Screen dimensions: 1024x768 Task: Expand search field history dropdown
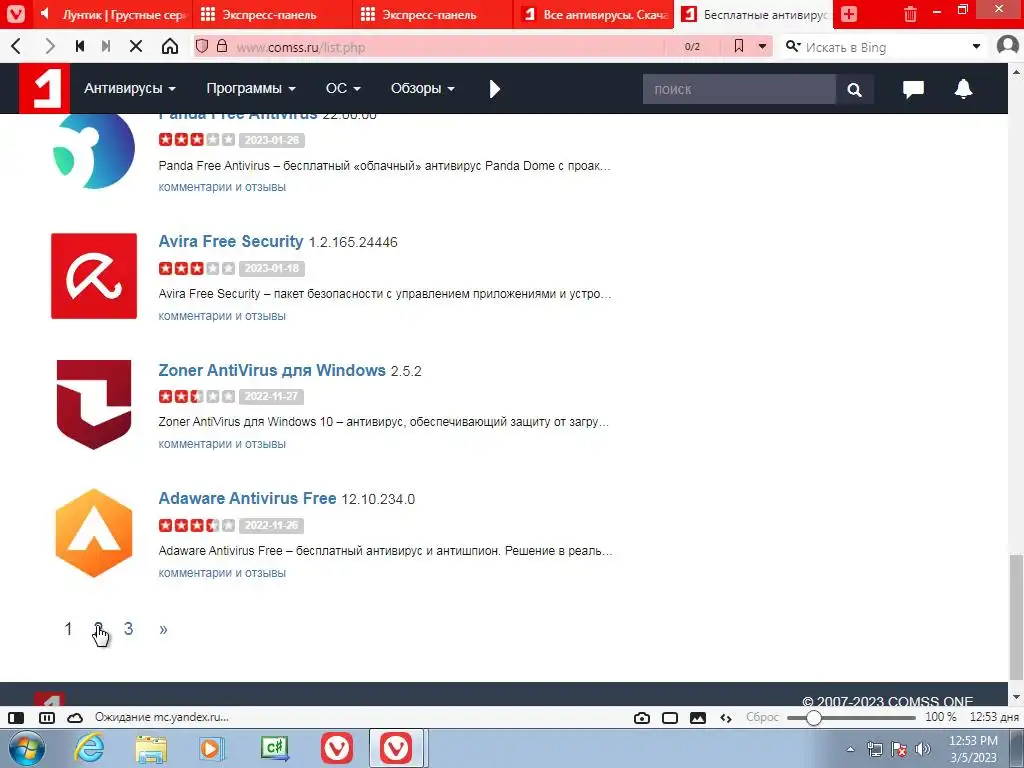[x=976, y=46]
